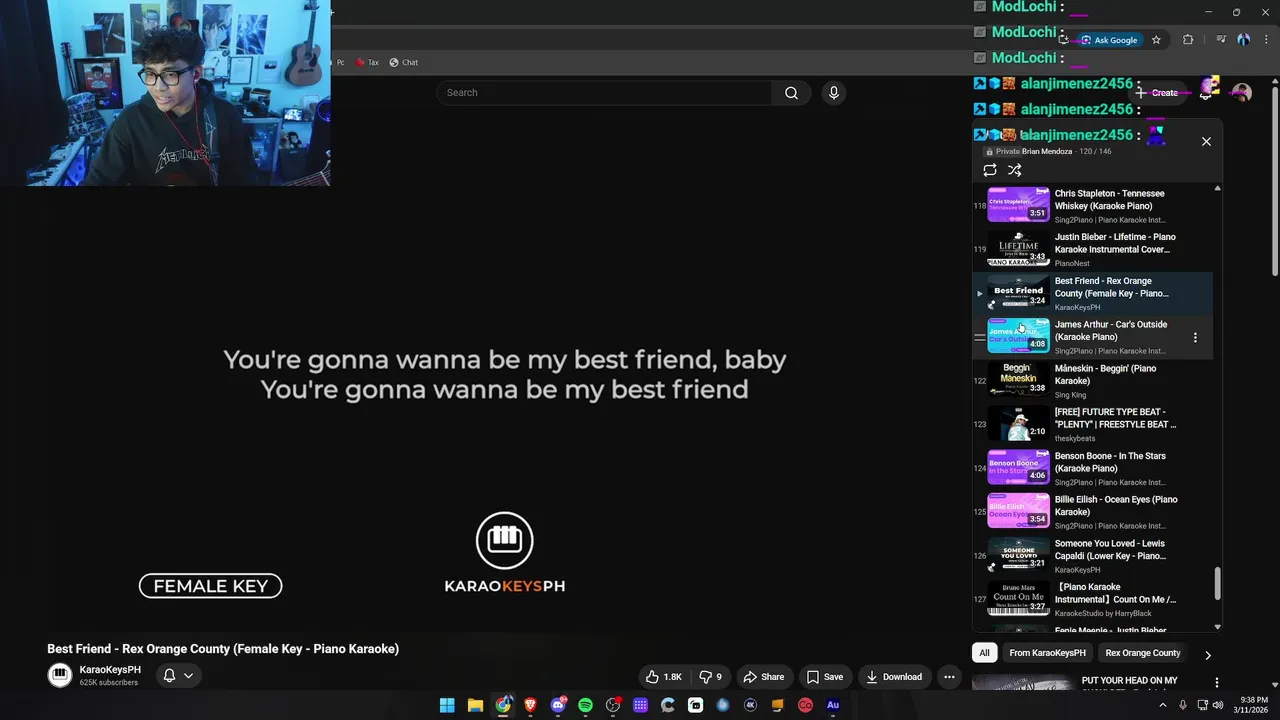
Task: Open the browser extensions puzzle icon
Action: [1188, 40]
